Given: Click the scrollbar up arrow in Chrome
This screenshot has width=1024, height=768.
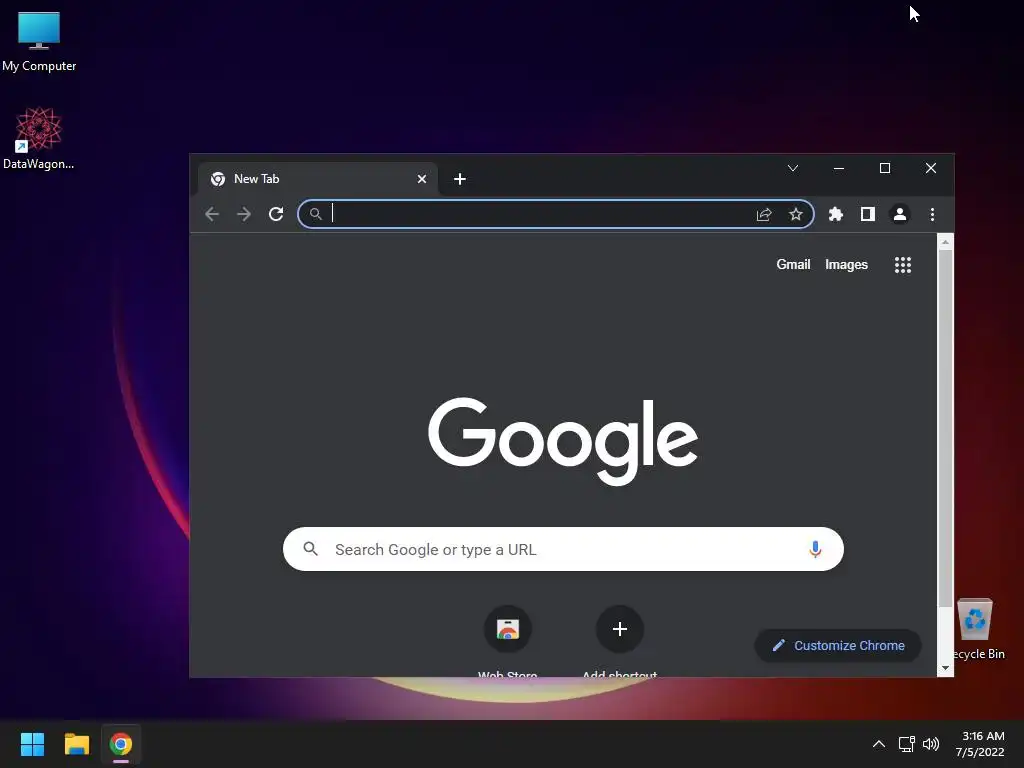Looking at the screenshot, I should point(945,242).
